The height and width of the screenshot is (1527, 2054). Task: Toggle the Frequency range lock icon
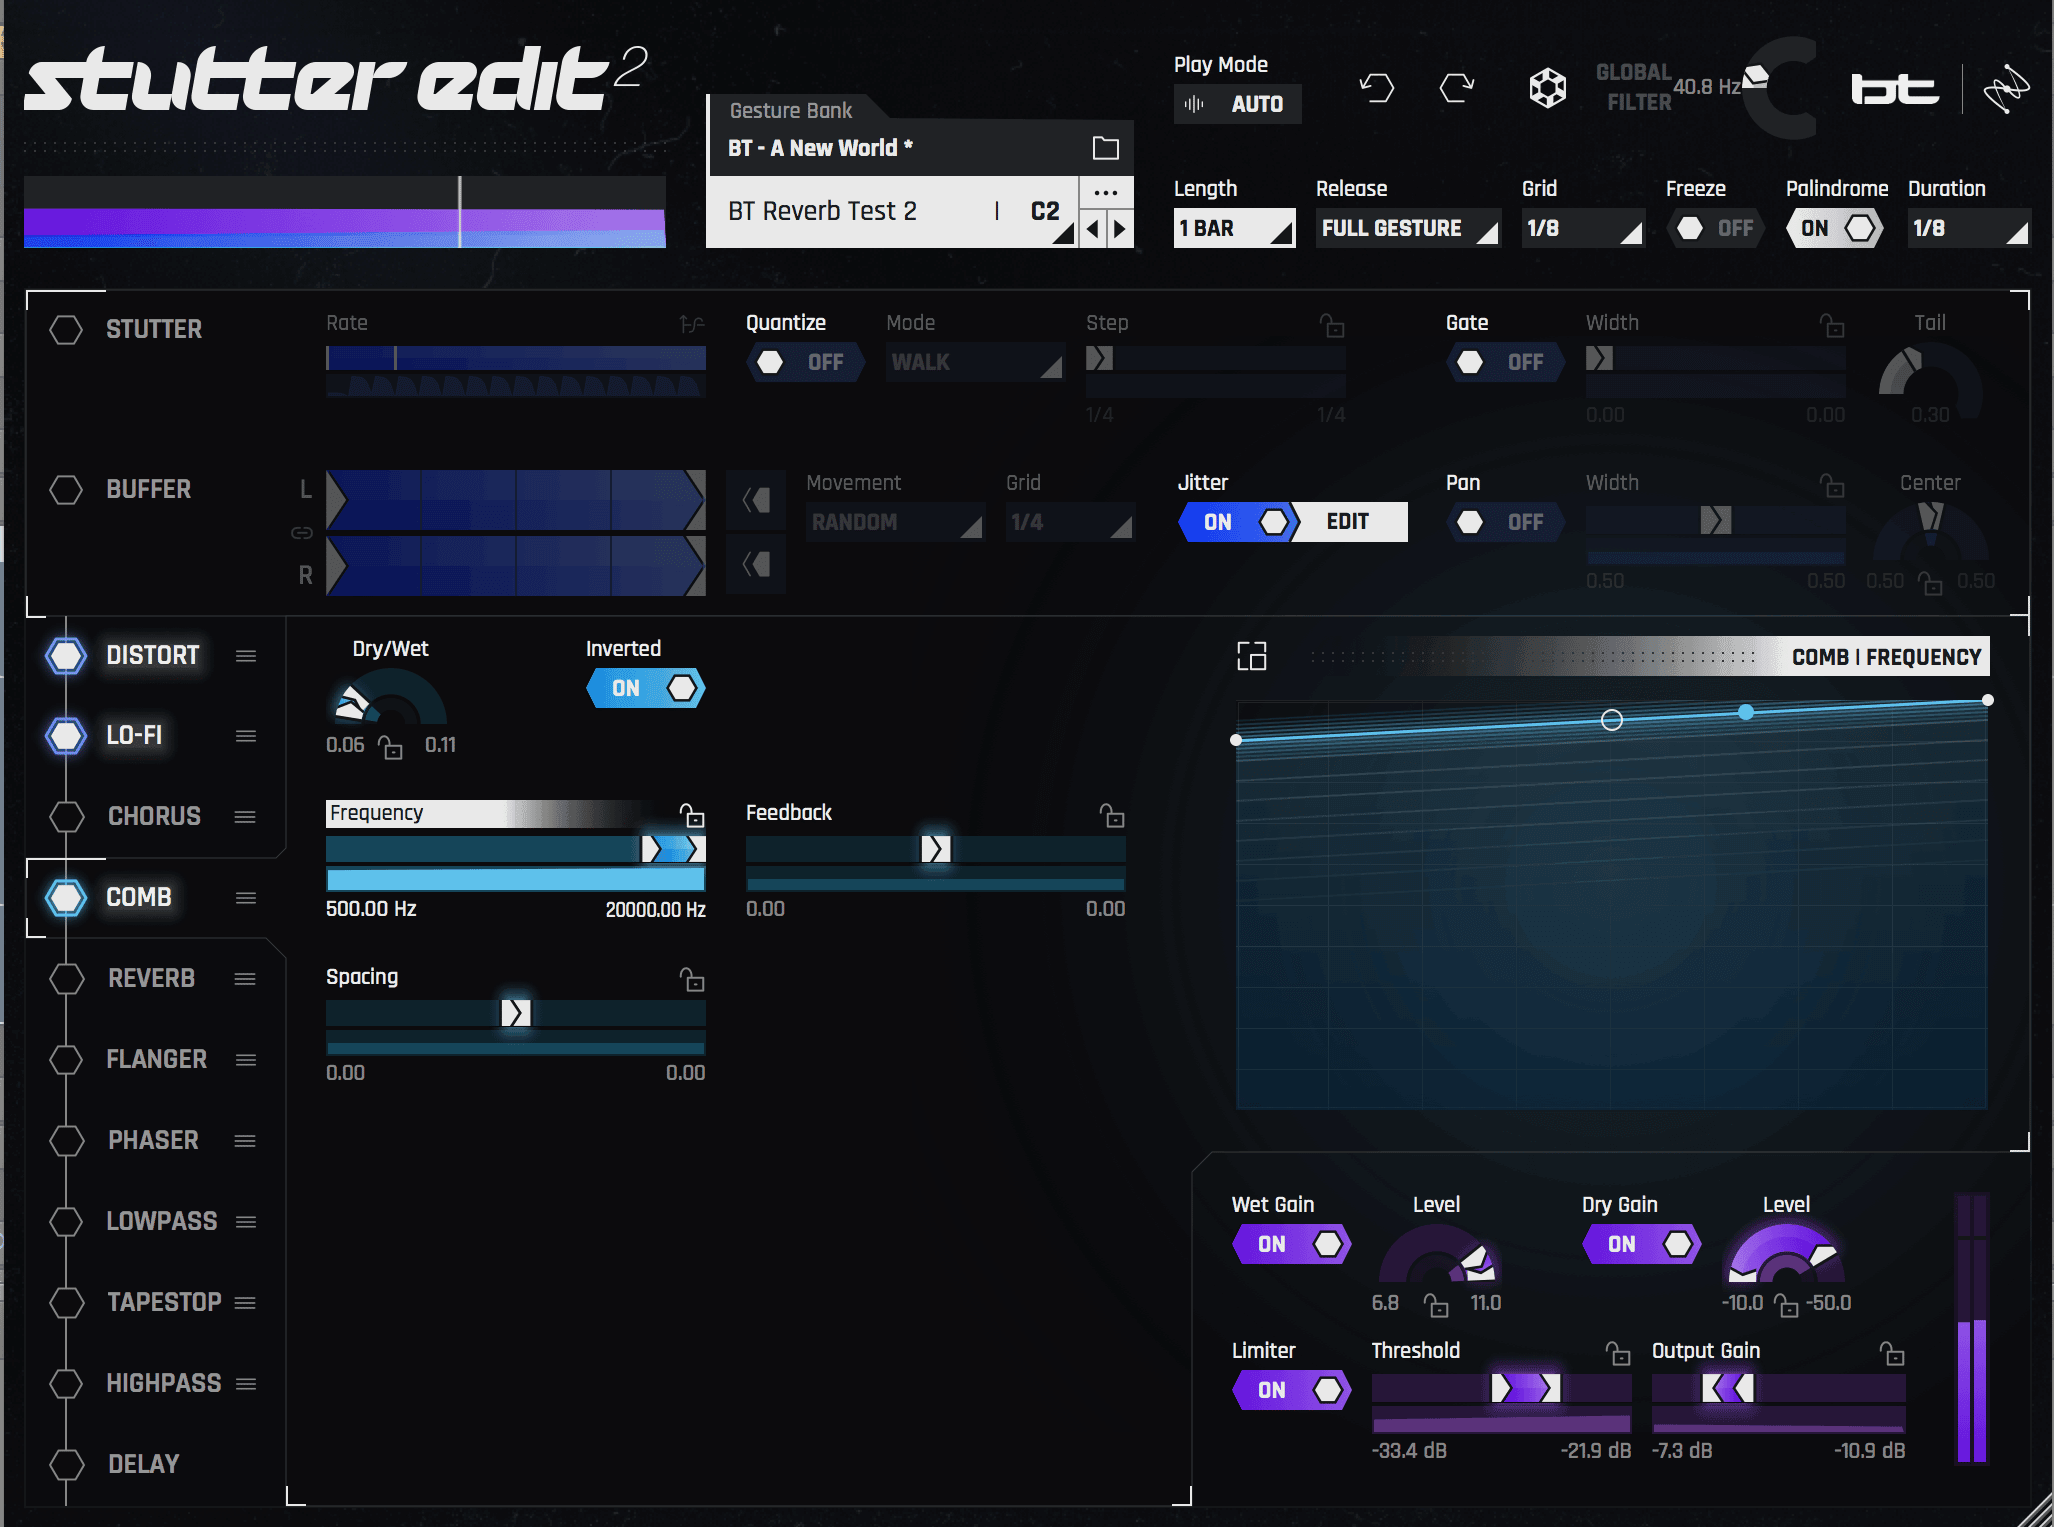[692, 815]
